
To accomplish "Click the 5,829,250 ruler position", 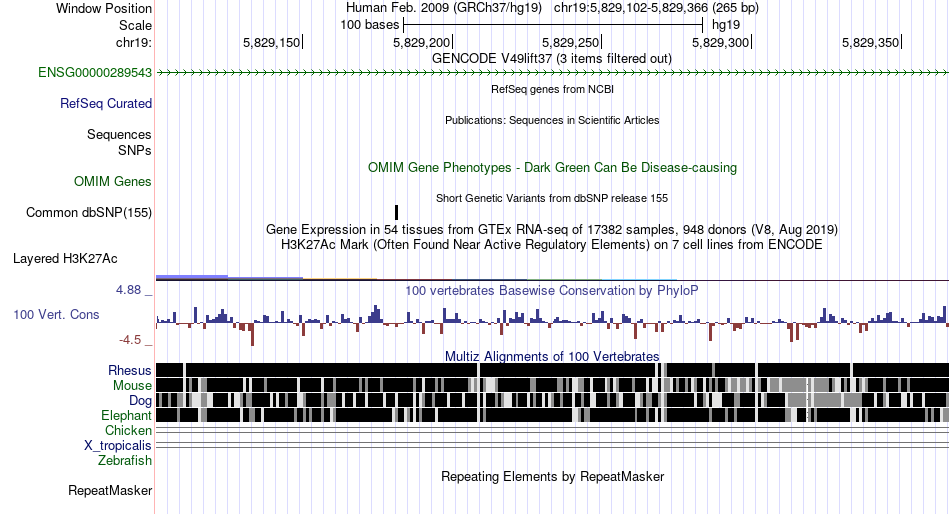I will (x=571, y=42).
